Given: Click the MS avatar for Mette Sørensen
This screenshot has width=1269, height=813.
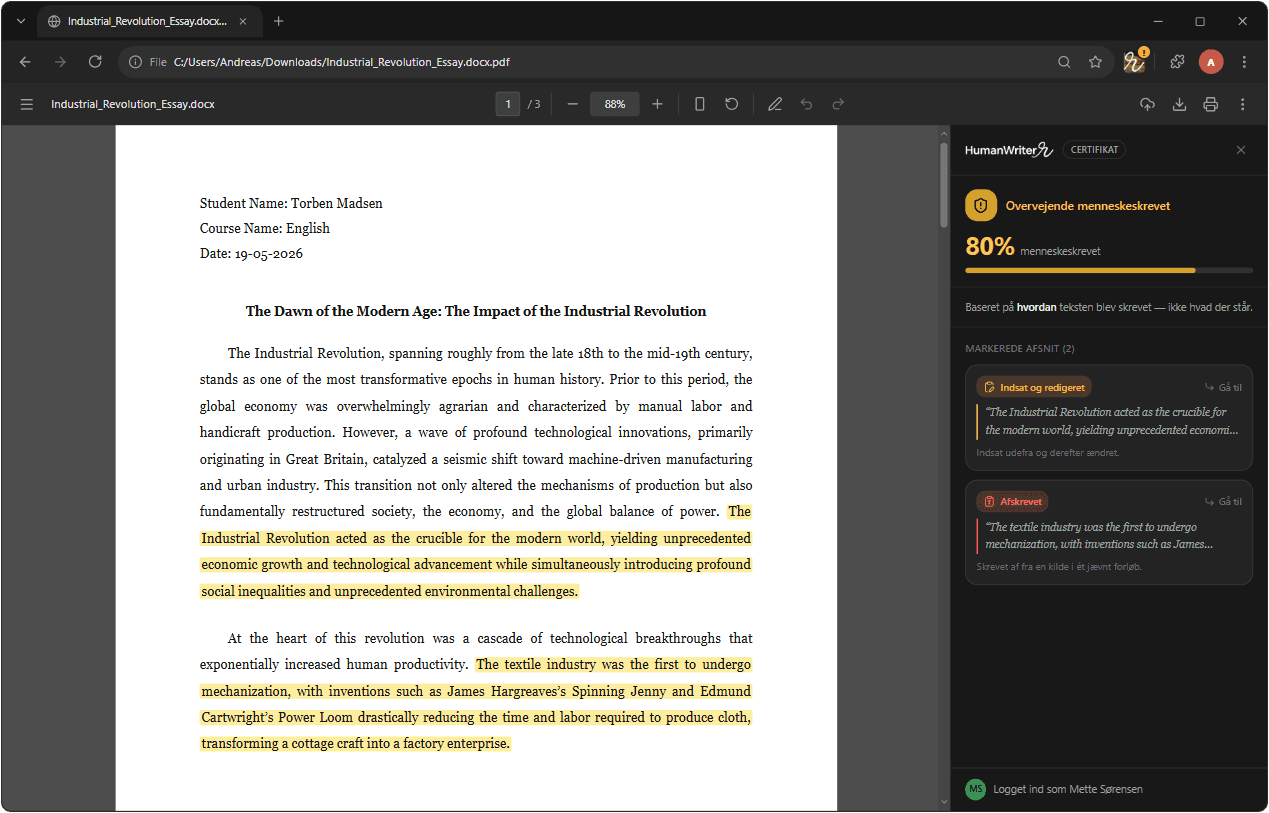Looking at the screenshot, I should (975, 789).
